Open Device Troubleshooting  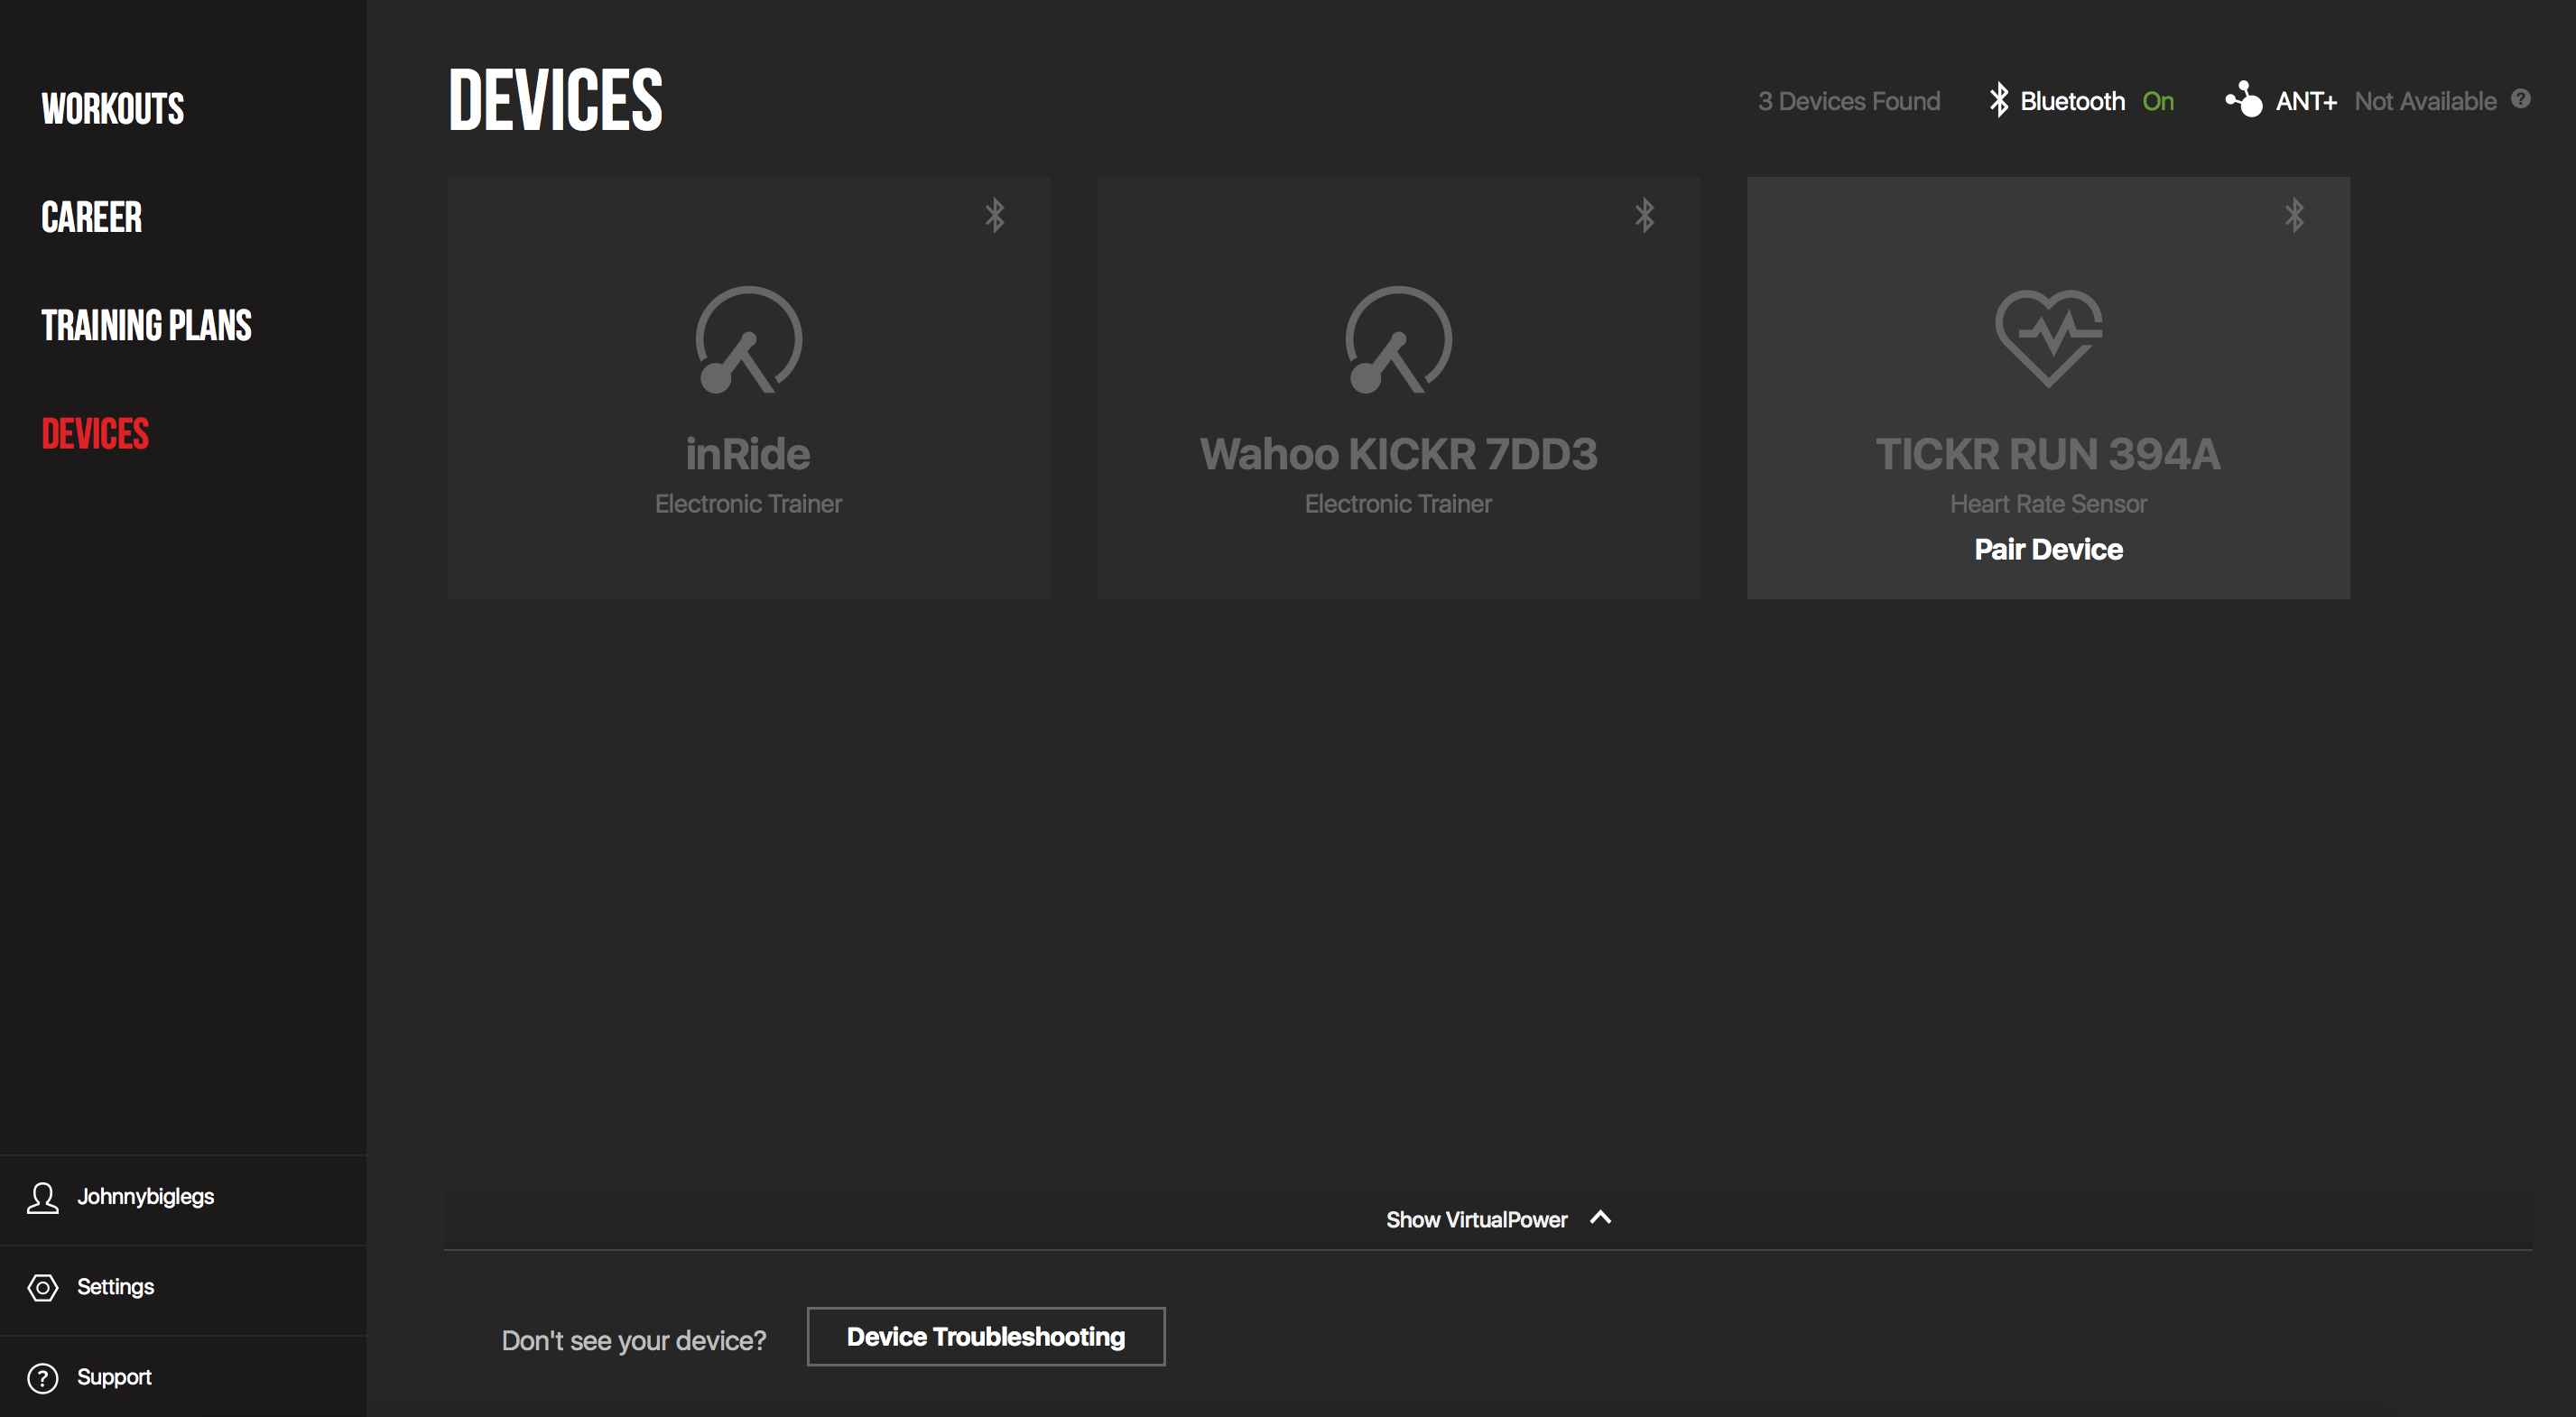tap(986, 1336)
